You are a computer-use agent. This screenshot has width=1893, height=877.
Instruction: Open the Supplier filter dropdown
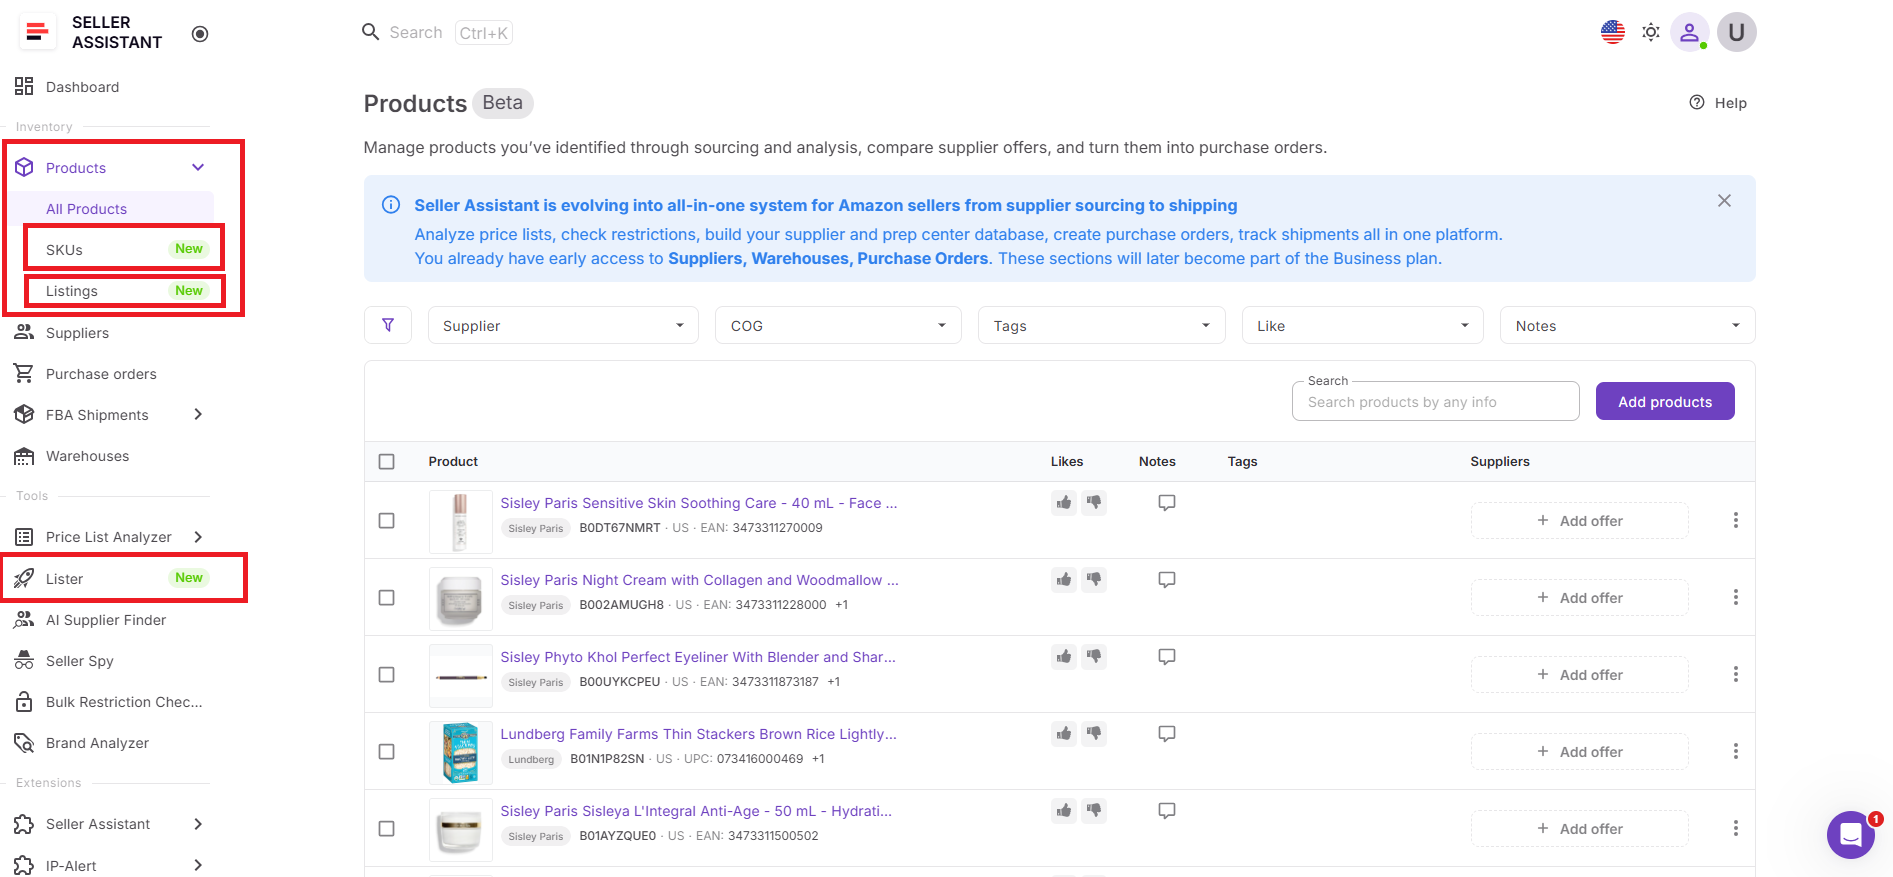tap(563, 325)
